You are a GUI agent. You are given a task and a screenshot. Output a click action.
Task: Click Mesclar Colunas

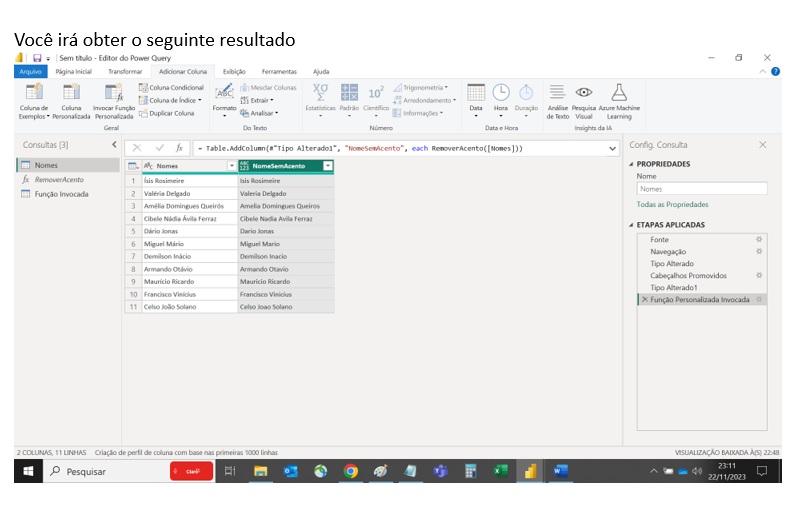click(x=268, y=88)
